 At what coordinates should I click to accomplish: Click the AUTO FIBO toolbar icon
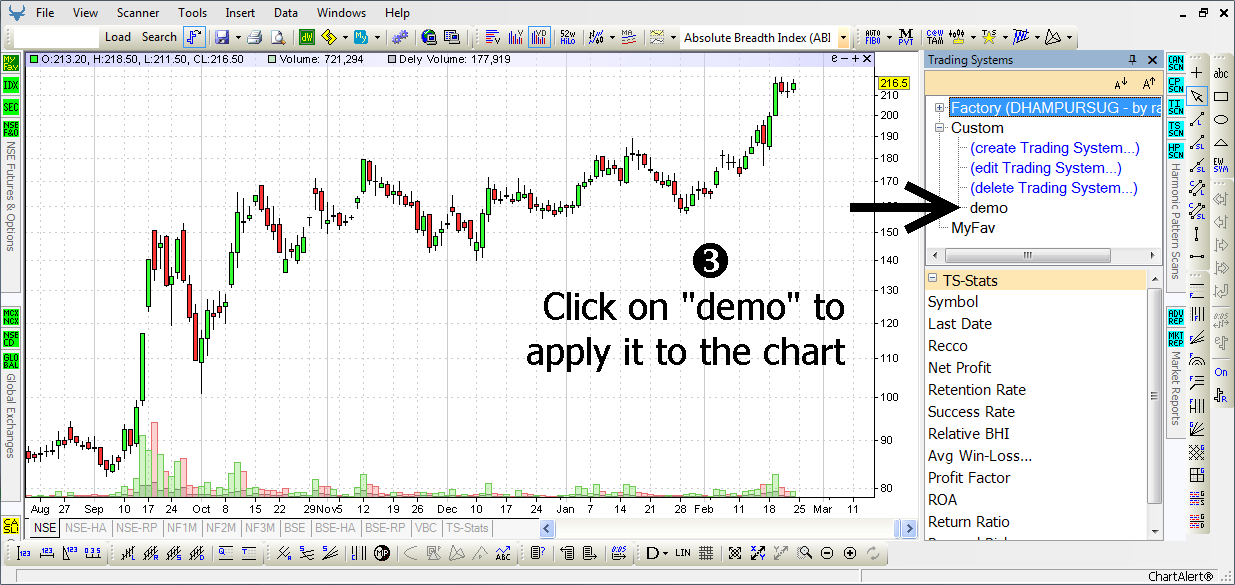tap(872, 37)
